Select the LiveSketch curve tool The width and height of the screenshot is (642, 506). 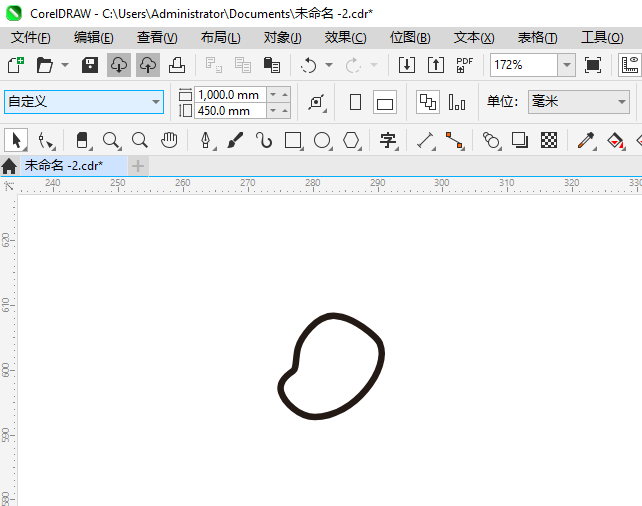[x=264, y=140]
